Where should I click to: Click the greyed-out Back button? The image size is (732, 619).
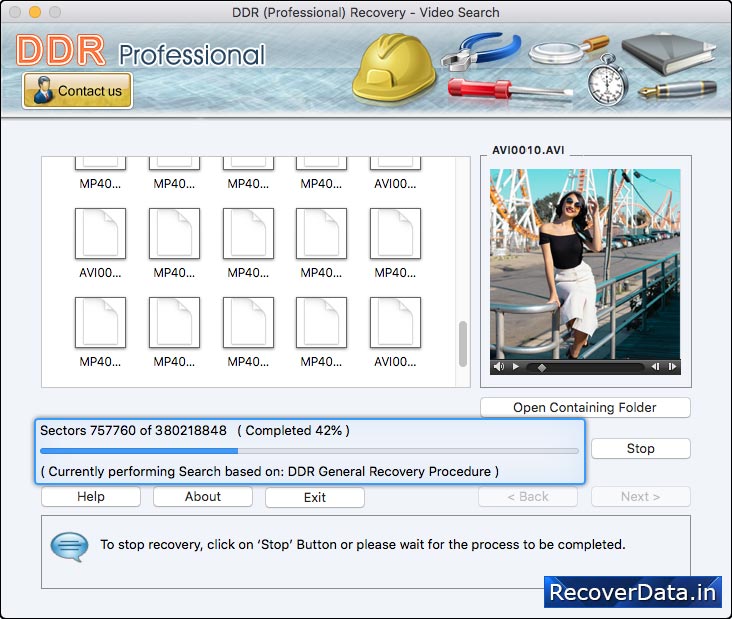pyautogui.click(x=528, y=496)
